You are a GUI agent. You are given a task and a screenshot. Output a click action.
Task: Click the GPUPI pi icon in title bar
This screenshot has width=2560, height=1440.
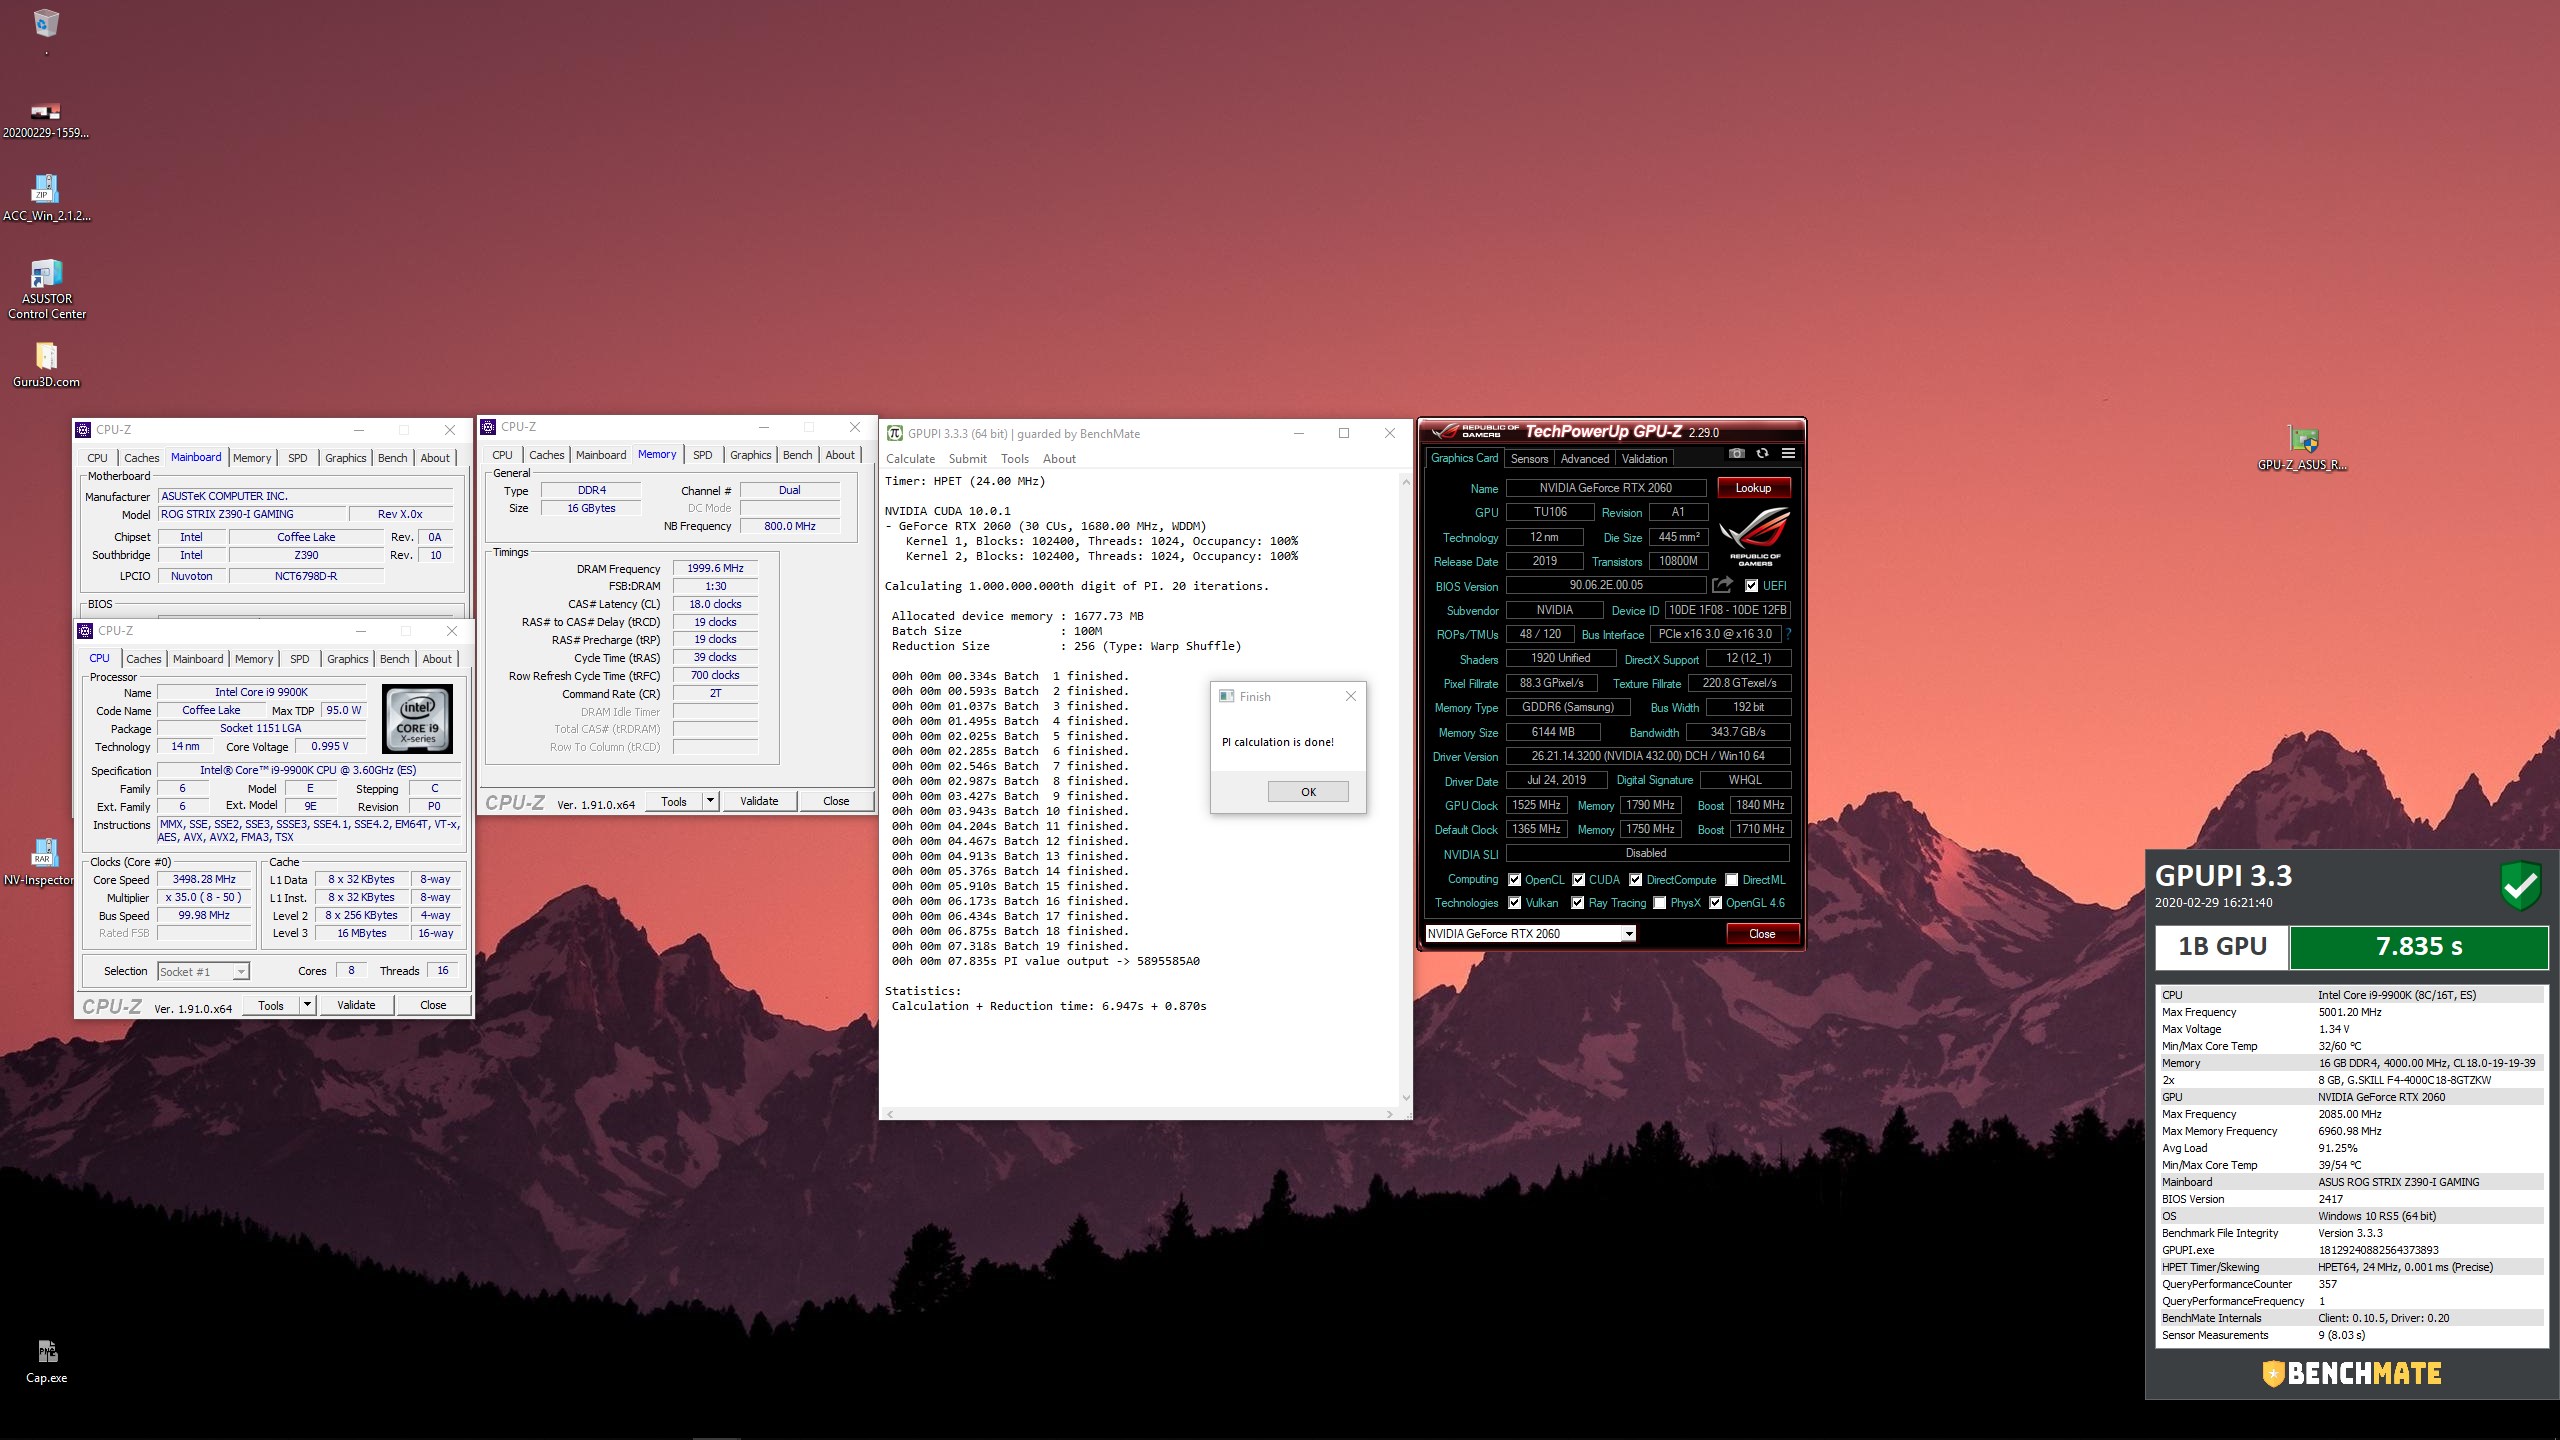895,433
